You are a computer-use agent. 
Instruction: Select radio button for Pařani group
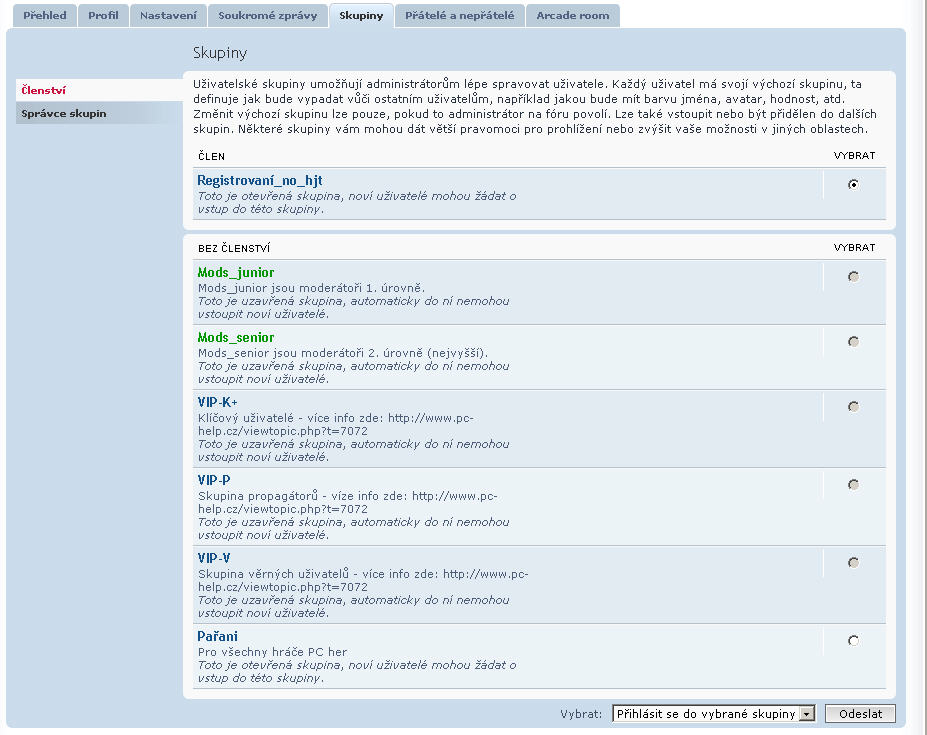(x=853, y=641)
